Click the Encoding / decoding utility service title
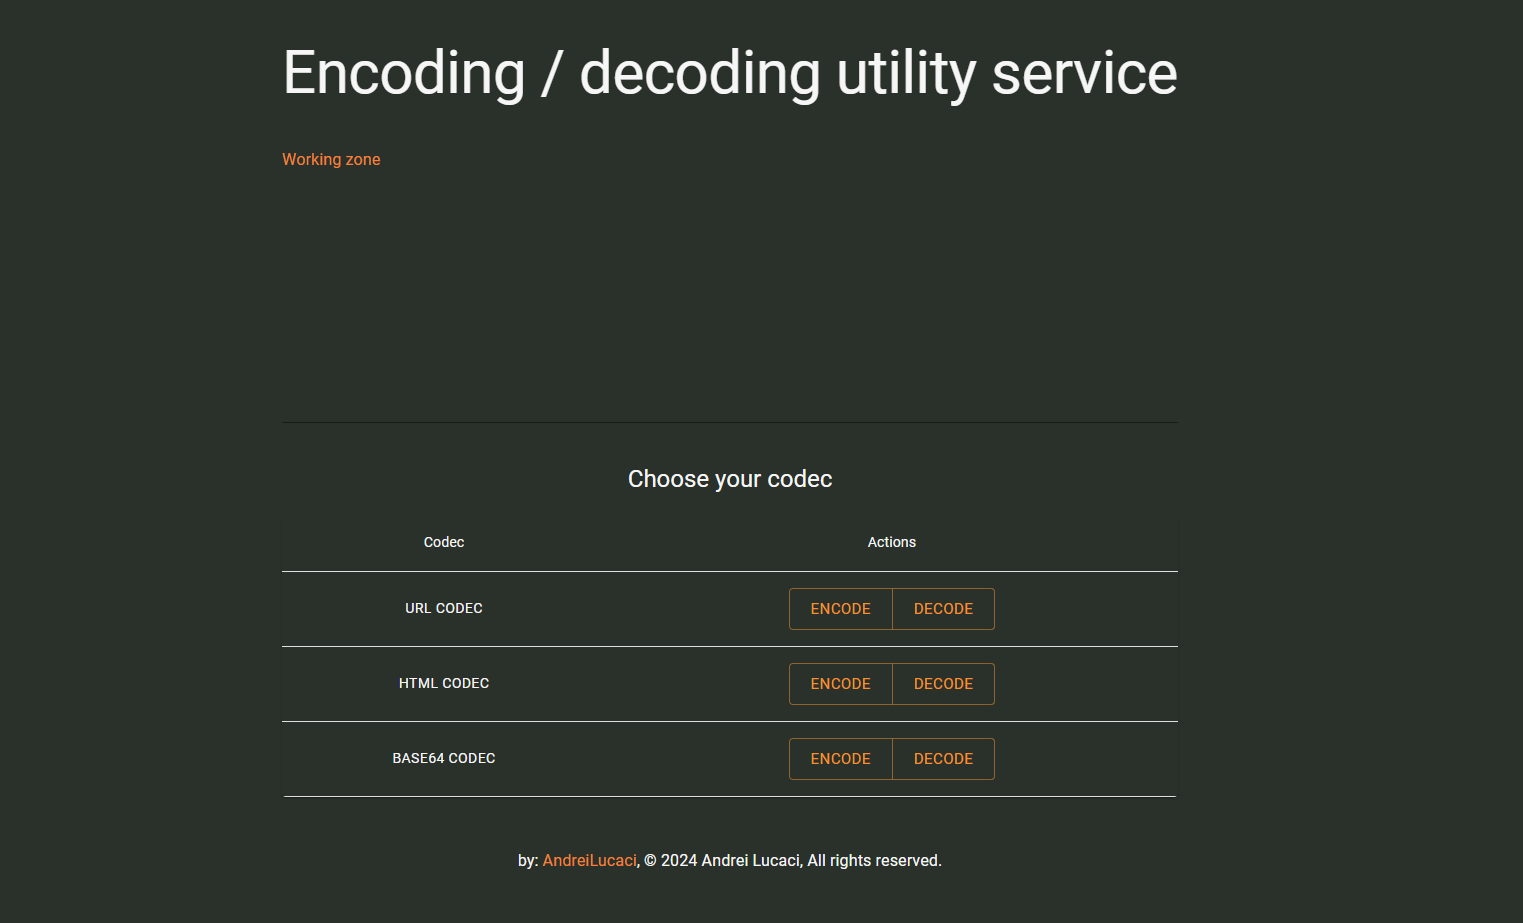This screenshot has height=923, width=1523. (730, 74)
